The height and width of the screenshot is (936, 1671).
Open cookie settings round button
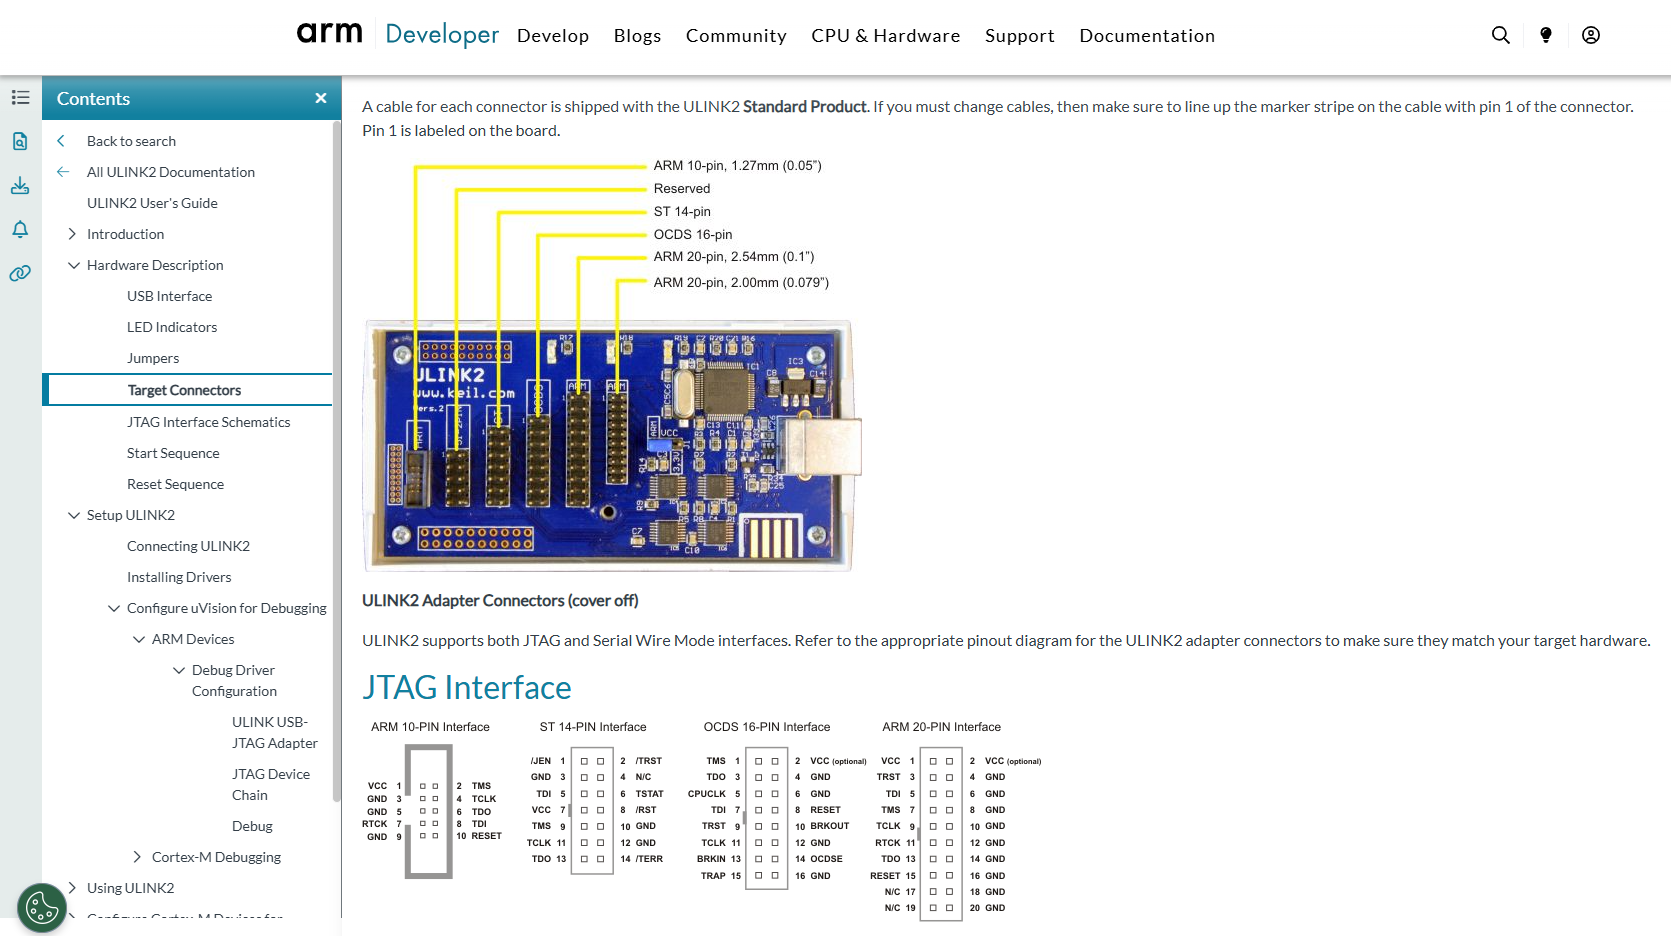pyautogui.click(x=42, y=908)
